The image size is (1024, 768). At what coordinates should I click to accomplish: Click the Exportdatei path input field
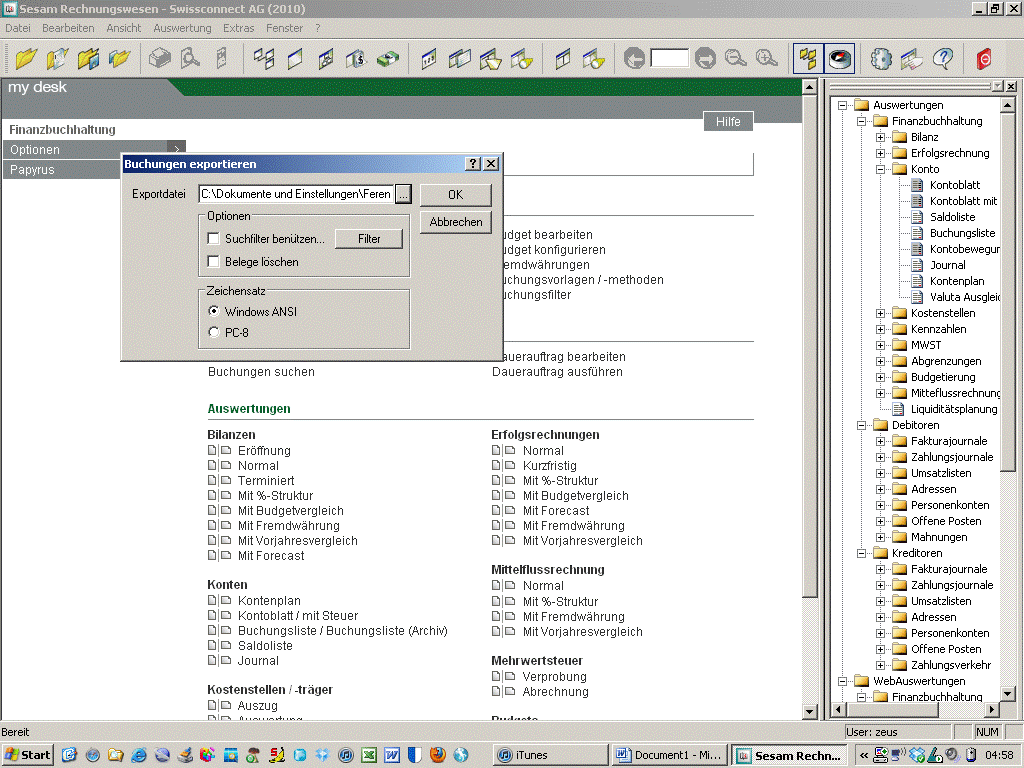(295, 194)
